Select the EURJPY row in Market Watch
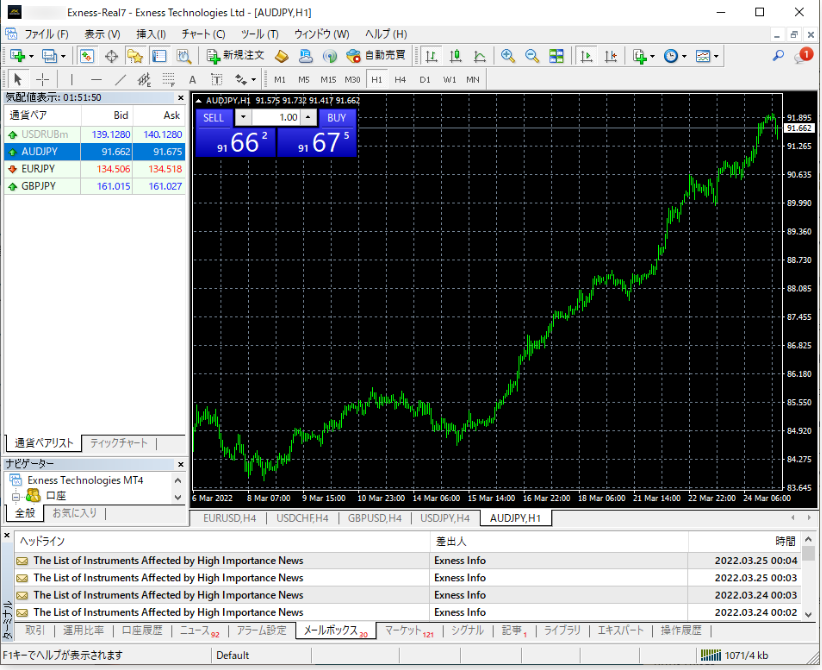Image resolution: width=822 pixels, height=670 pixels. coord(94,169)
